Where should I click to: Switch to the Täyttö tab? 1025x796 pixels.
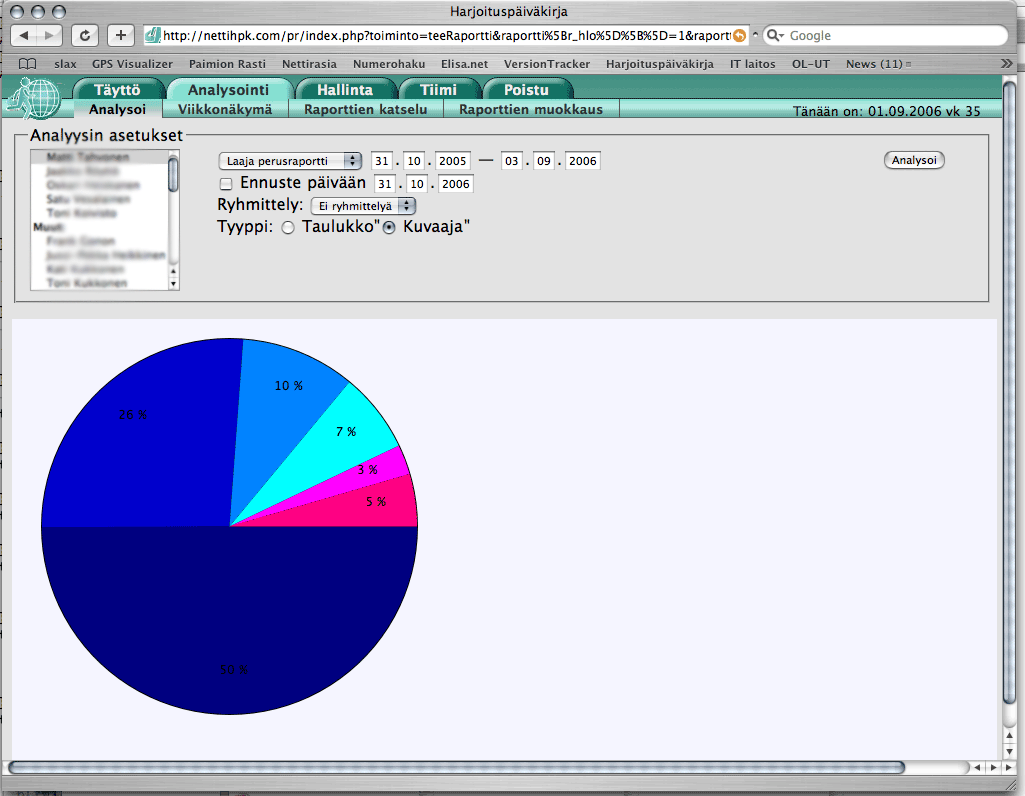pos(117,90)
